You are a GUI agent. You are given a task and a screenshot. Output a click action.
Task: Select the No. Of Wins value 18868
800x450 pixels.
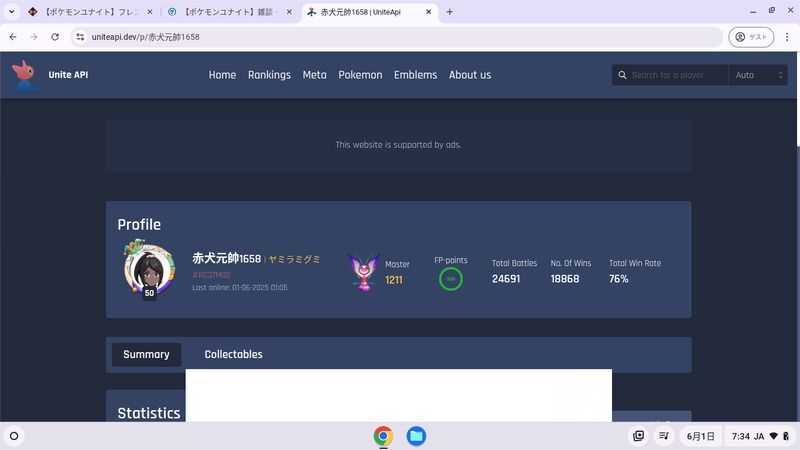565,279
